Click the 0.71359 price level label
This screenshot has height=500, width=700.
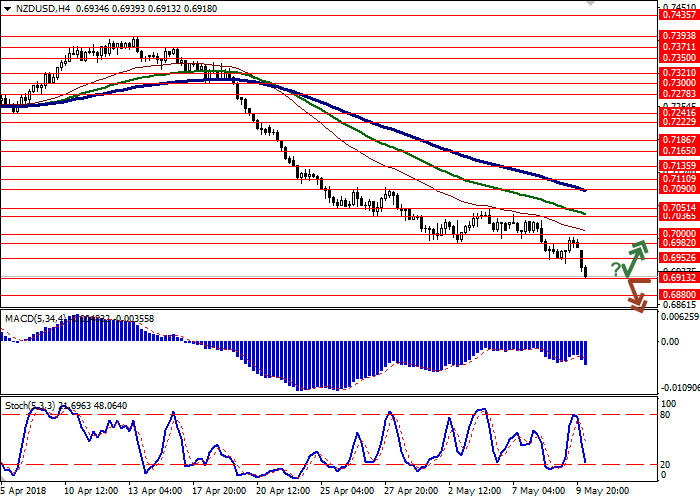tap(676, 166)
